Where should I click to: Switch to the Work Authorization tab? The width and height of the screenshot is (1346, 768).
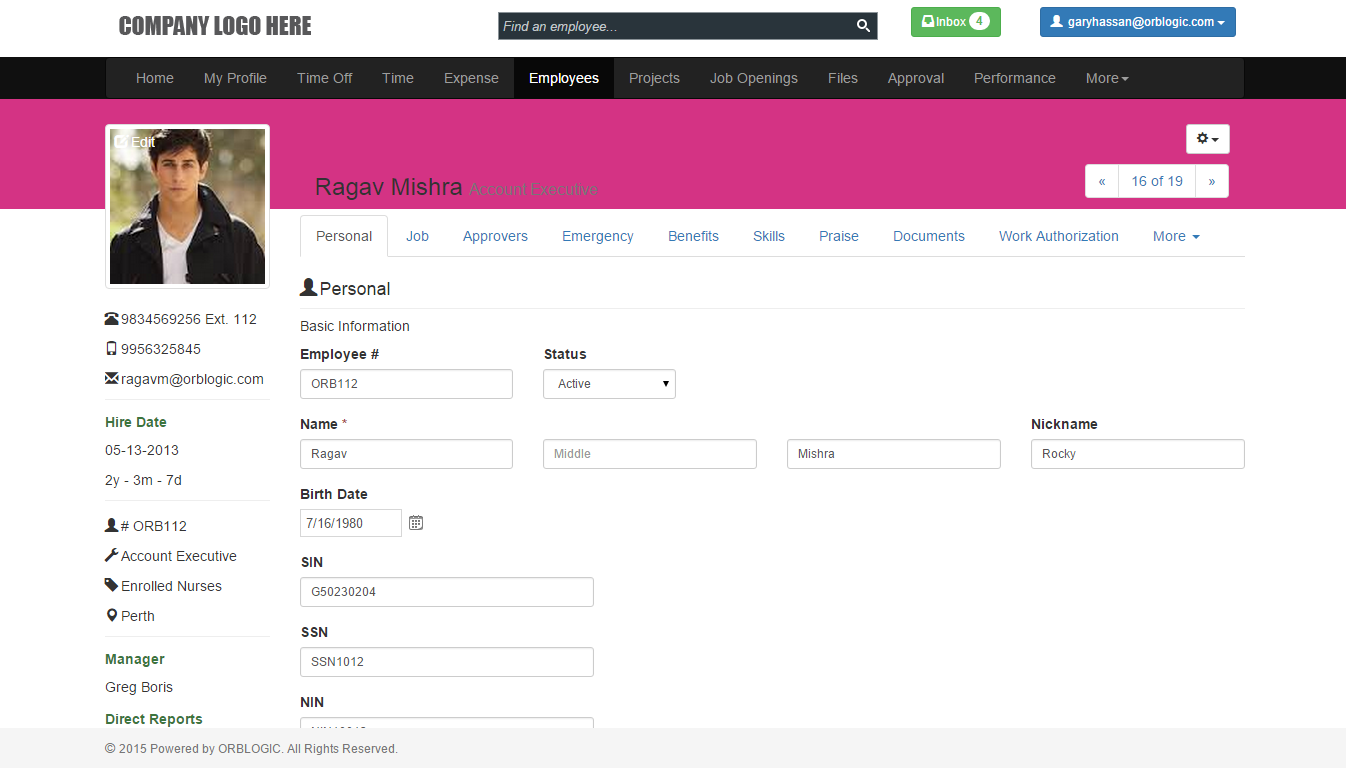(x=1059, y=236)
